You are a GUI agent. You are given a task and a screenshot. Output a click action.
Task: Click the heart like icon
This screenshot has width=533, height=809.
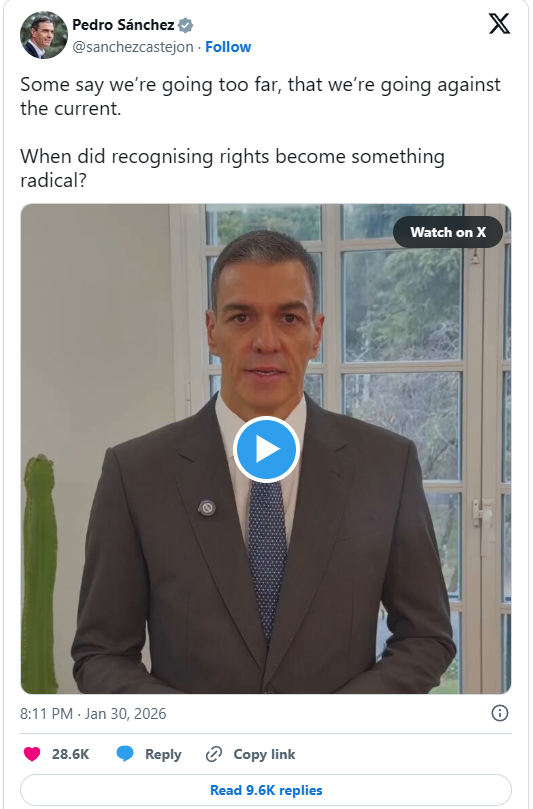(x=32, y=754)
